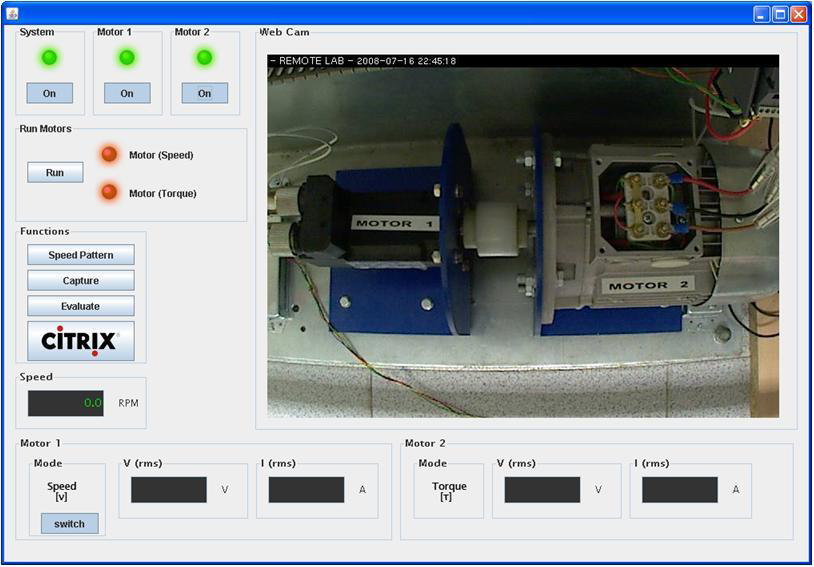
Task: Click the red Motor (Speed) indicator light
Action: pos(109,154)
